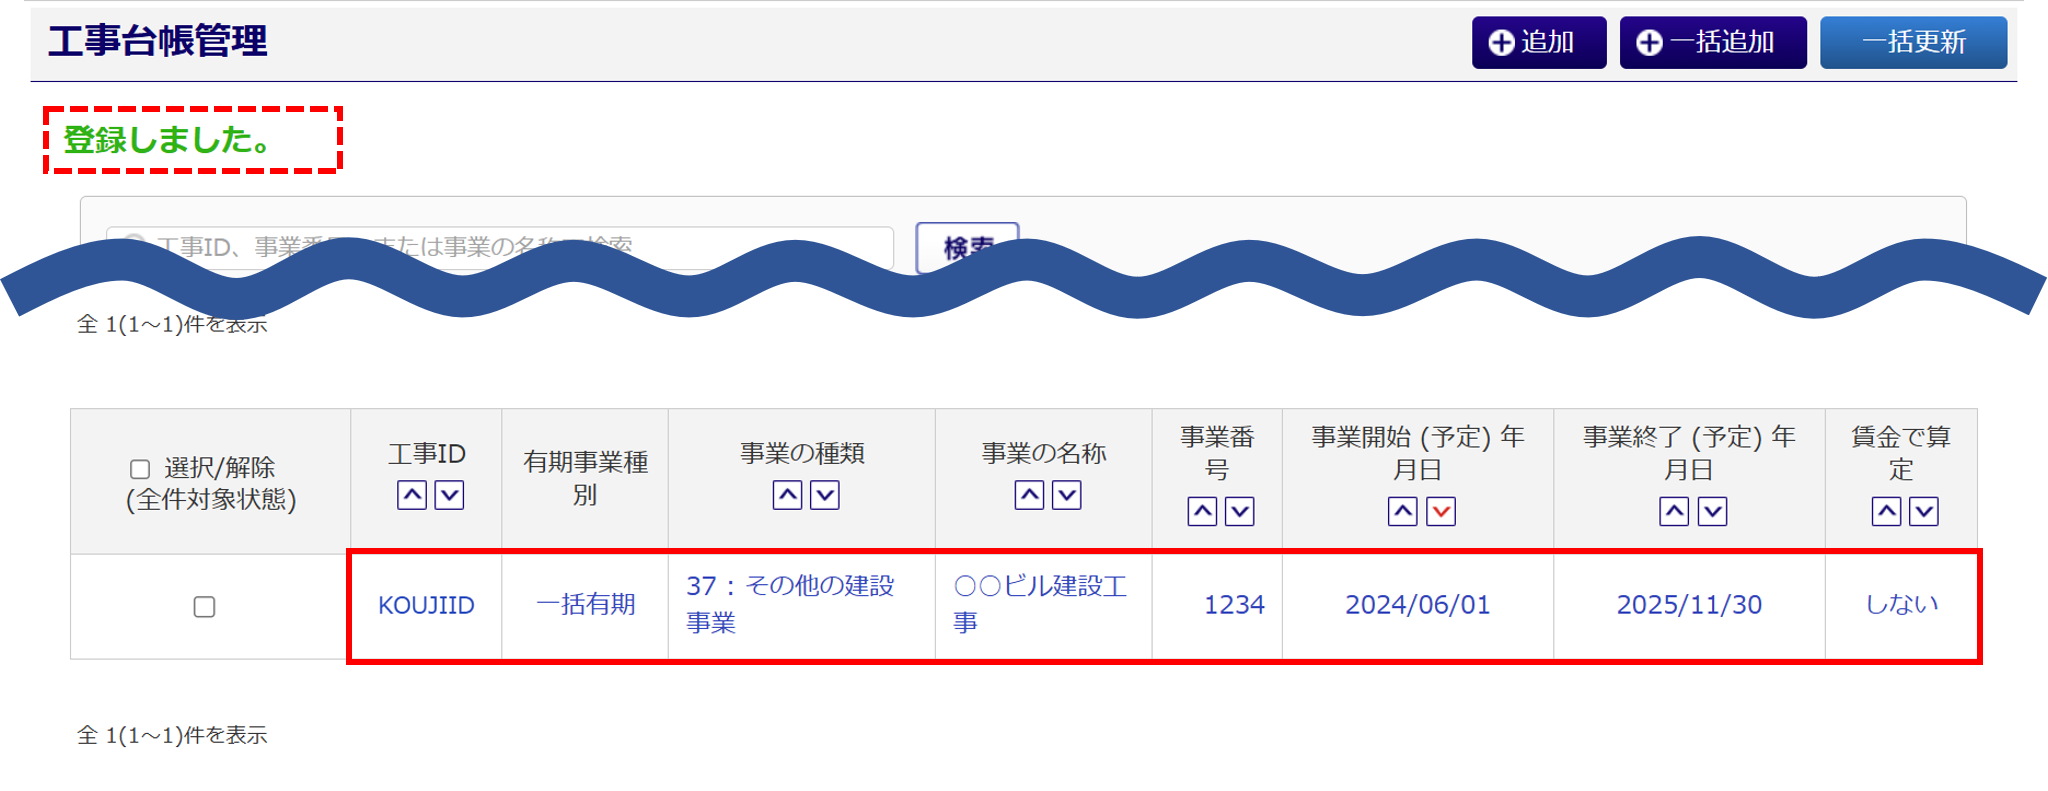Open the KOUJIID construction record link
The height and width of the screenshot is (791, 2048).
[426, 605]
